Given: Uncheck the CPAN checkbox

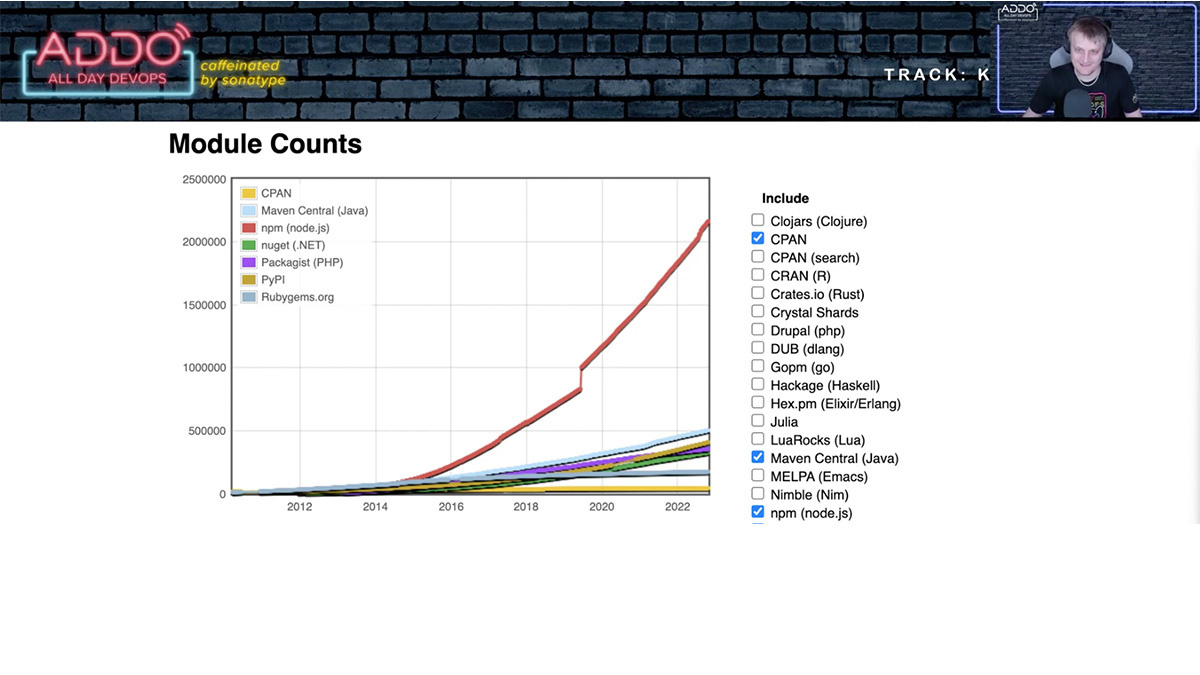Looking at the screenshot, I should click(x=758, y=239).
